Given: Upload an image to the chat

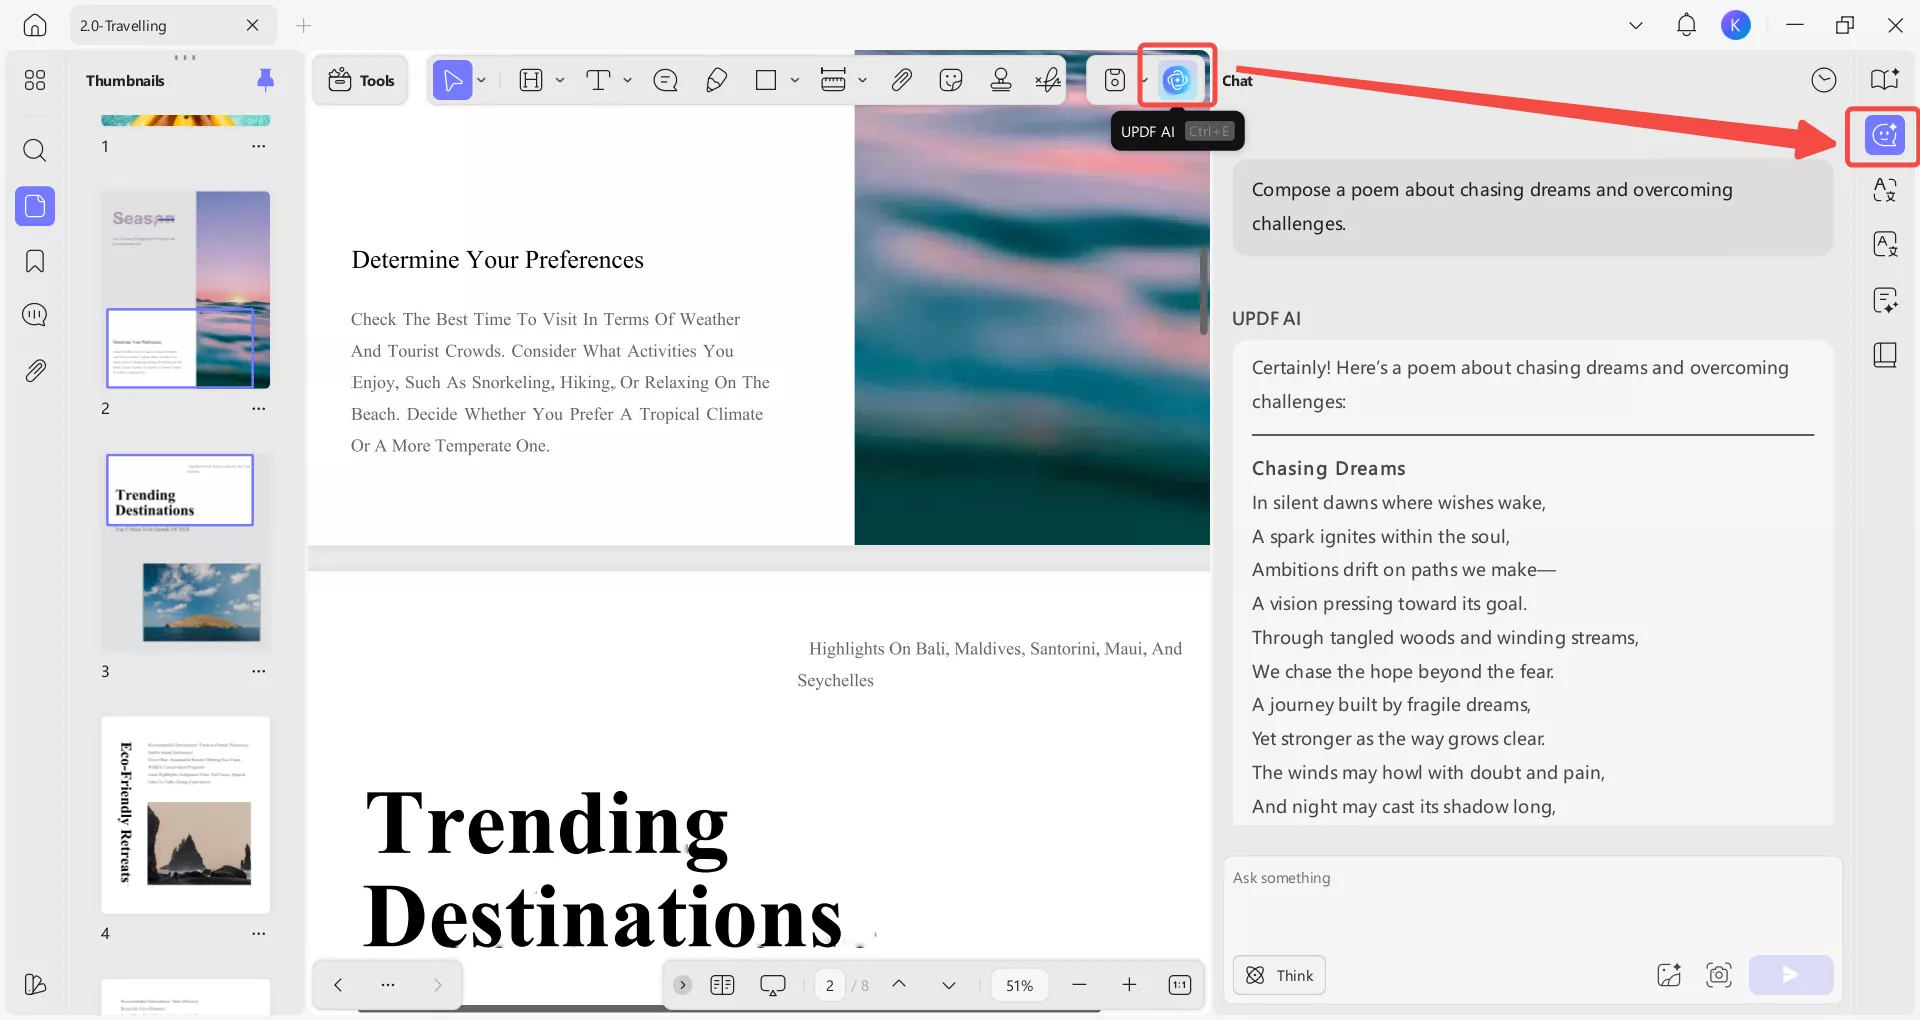Looking at the screenshot, I should point(1669,975).
